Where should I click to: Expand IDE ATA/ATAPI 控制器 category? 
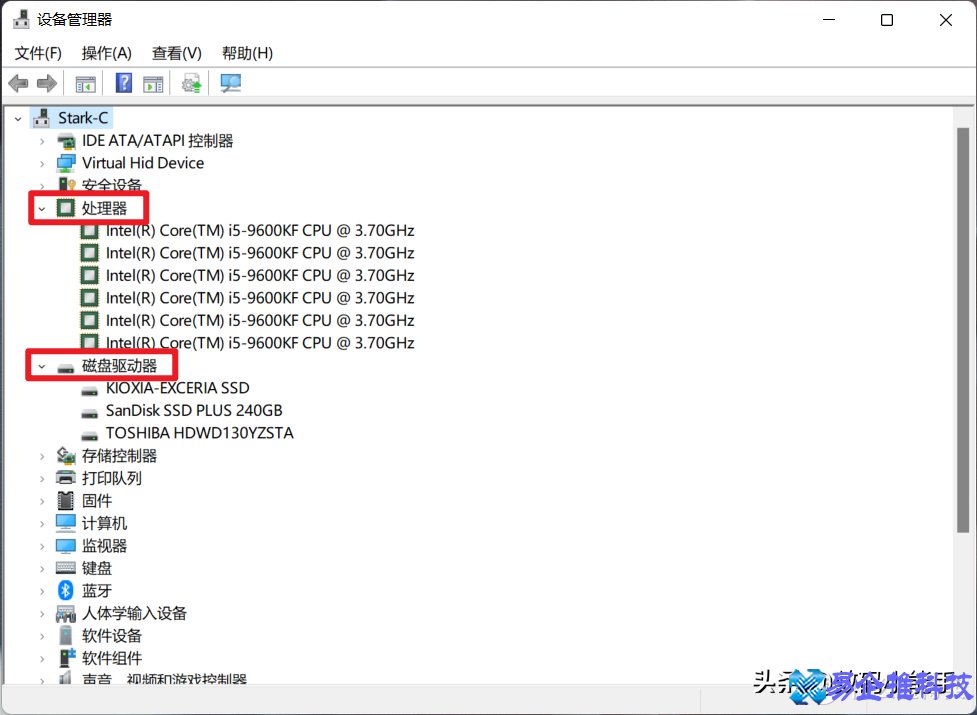tap(42, 141)
